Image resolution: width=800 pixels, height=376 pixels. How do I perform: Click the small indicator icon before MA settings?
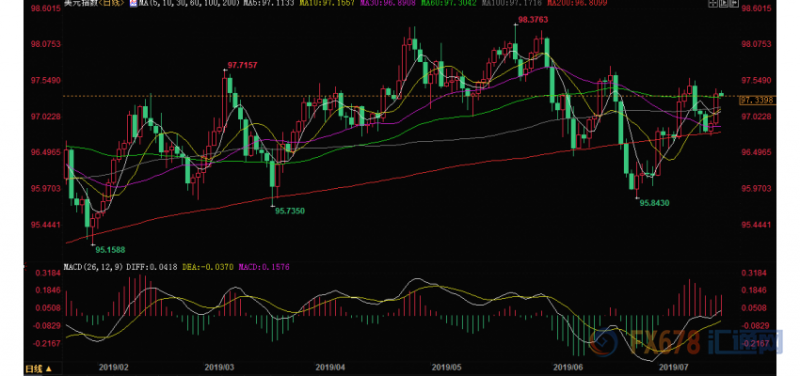click(134, 4)
